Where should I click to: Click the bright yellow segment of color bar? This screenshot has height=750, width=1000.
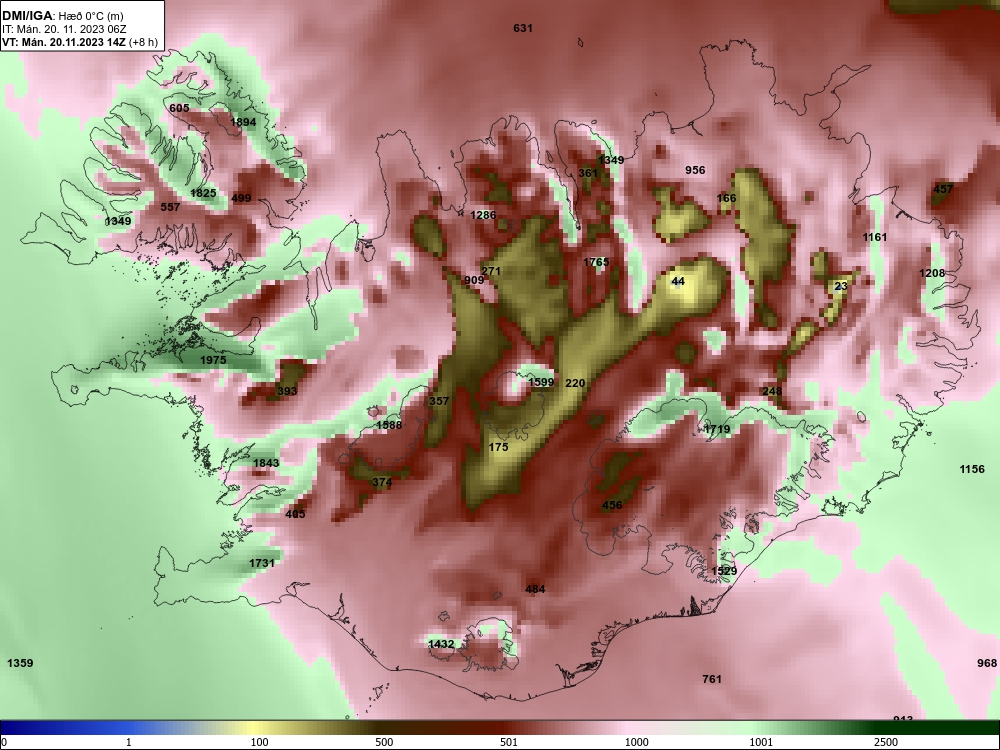pos(255,728)
